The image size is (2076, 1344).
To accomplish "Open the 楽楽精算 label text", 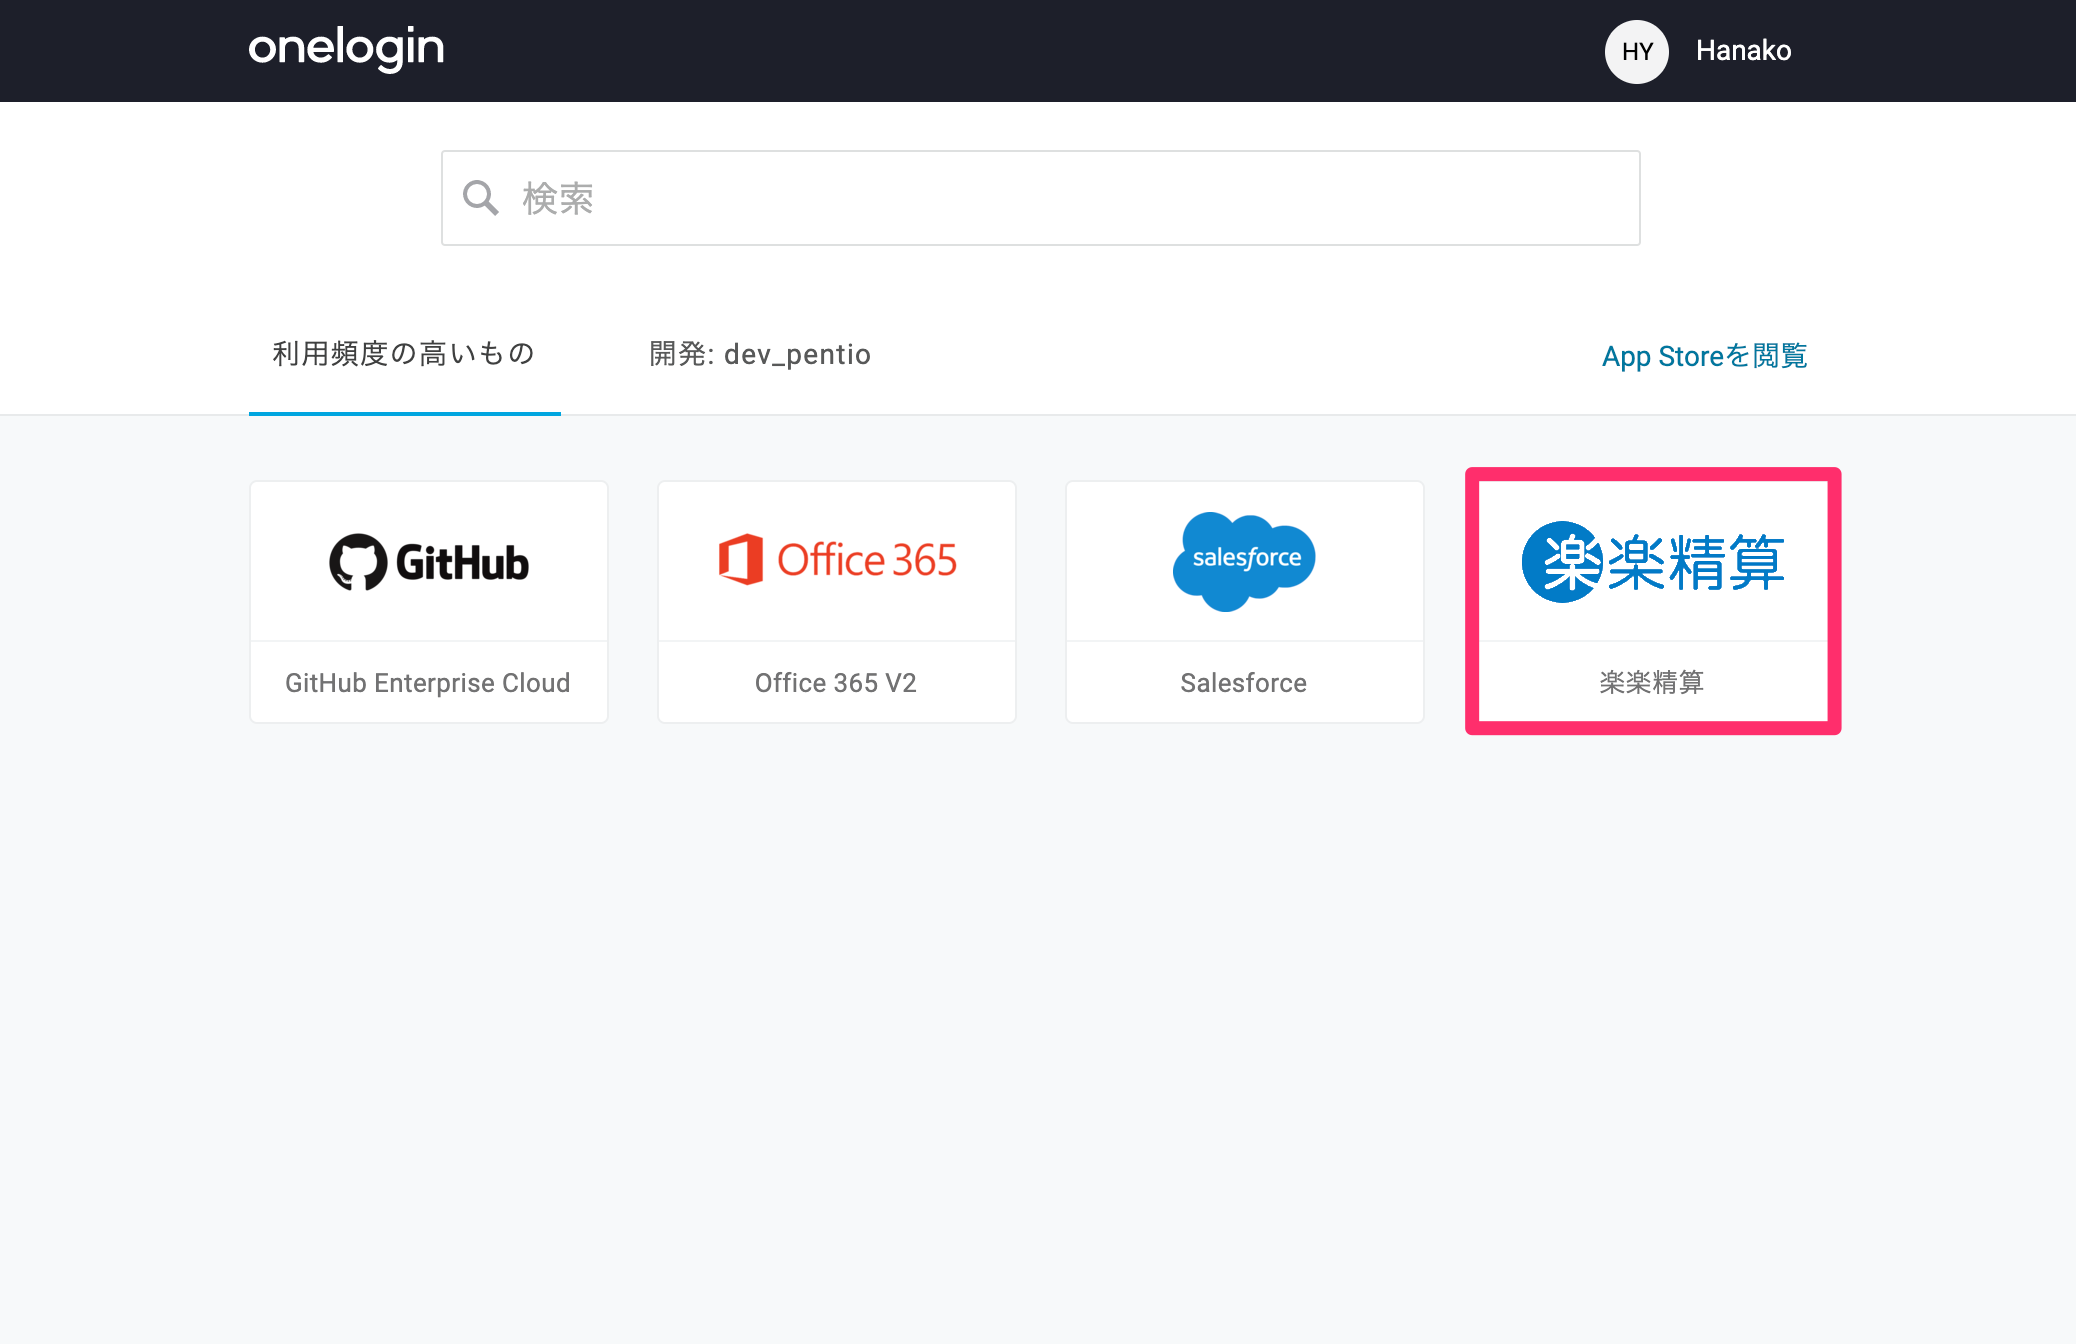I will pos(1652,682).
